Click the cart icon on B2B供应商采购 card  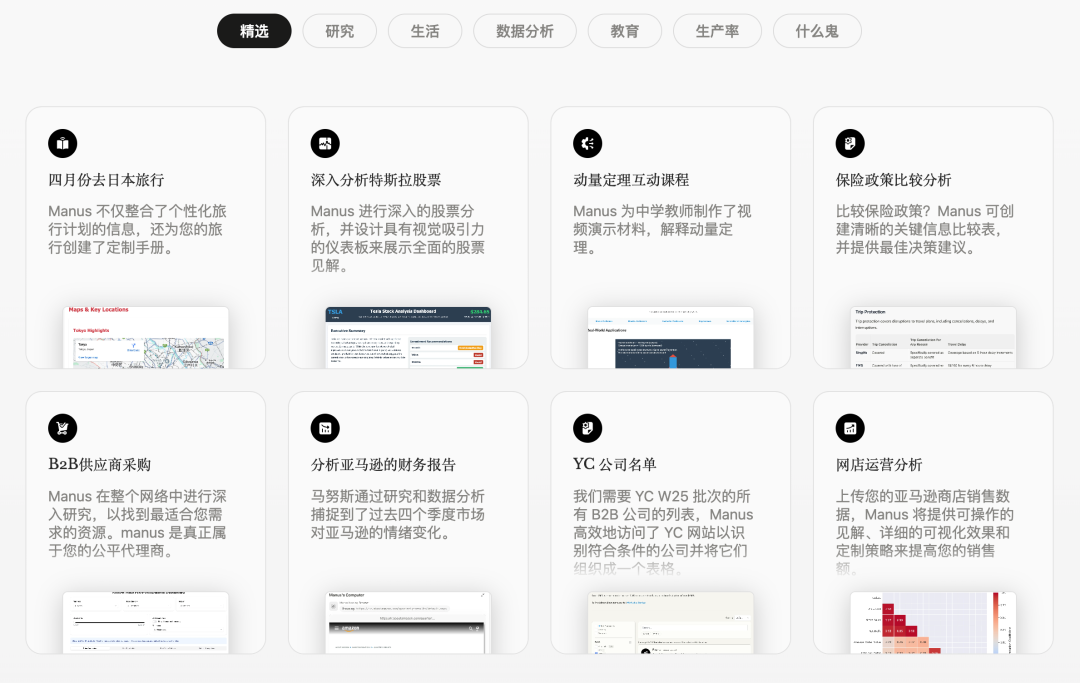pyautogui.click(x=63, y=428)
